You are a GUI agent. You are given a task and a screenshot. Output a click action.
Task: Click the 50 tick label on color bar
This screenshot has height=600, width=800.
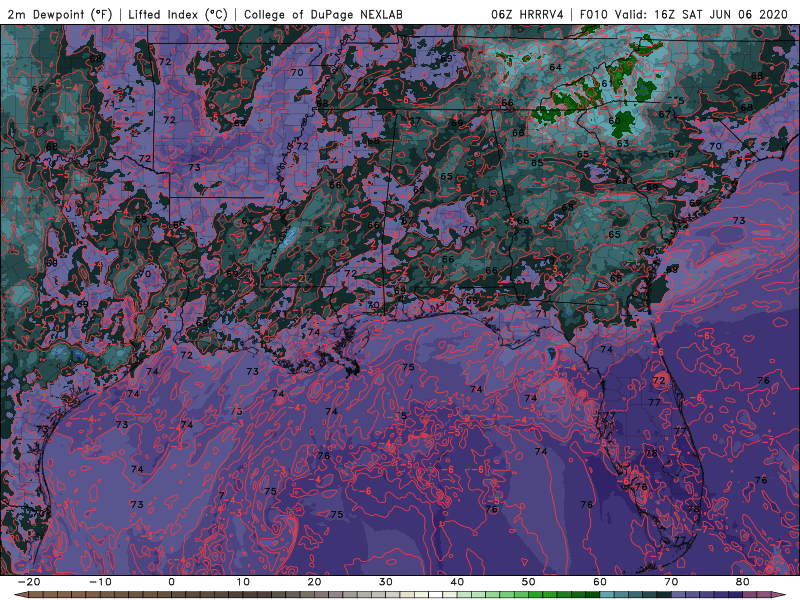(x=529, y=582)
